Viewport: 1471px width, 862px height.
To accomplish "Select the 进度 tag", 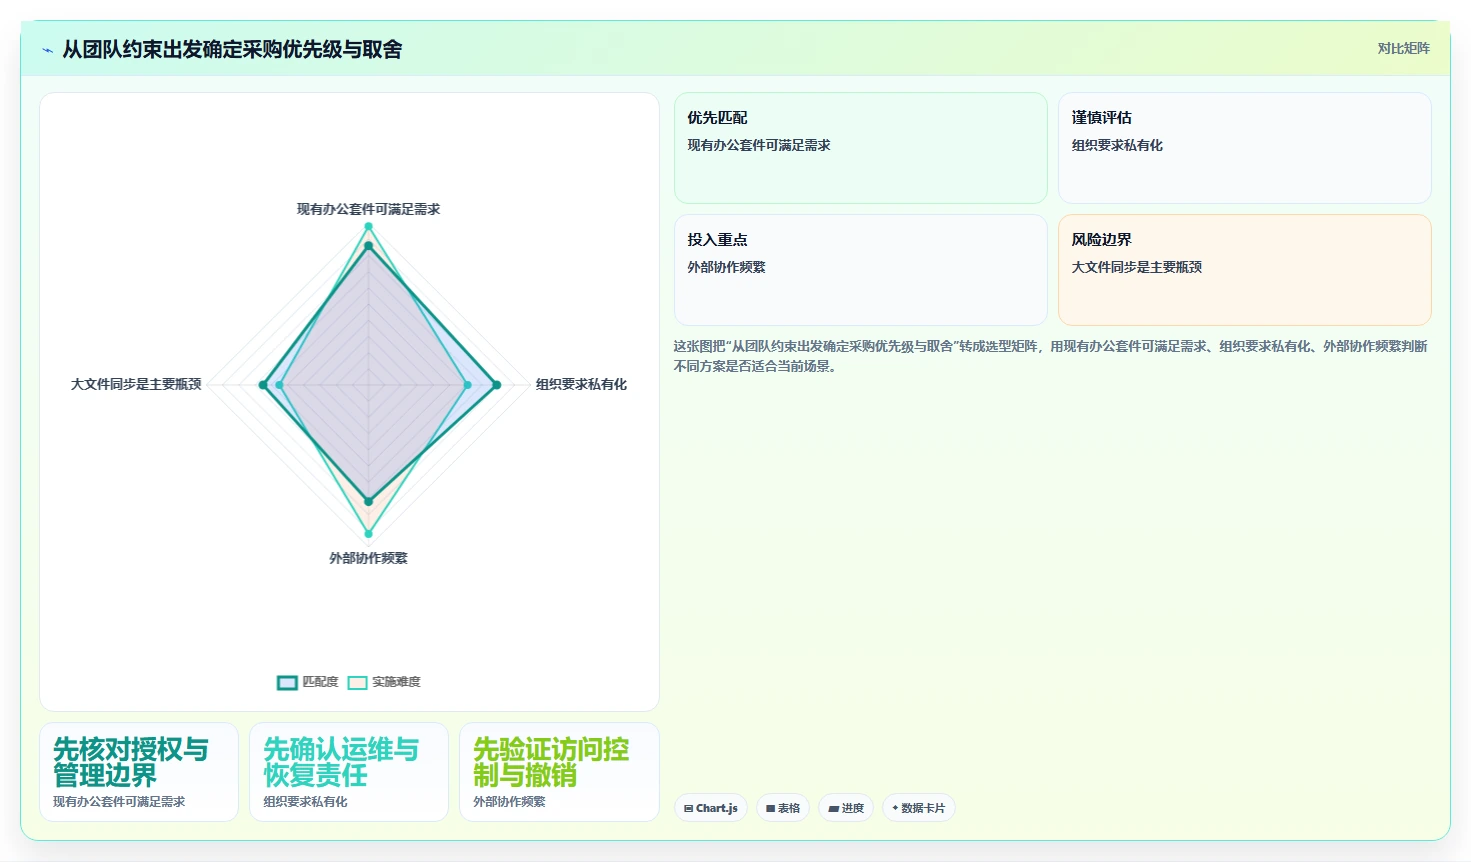I will click(x=846, y=808).
